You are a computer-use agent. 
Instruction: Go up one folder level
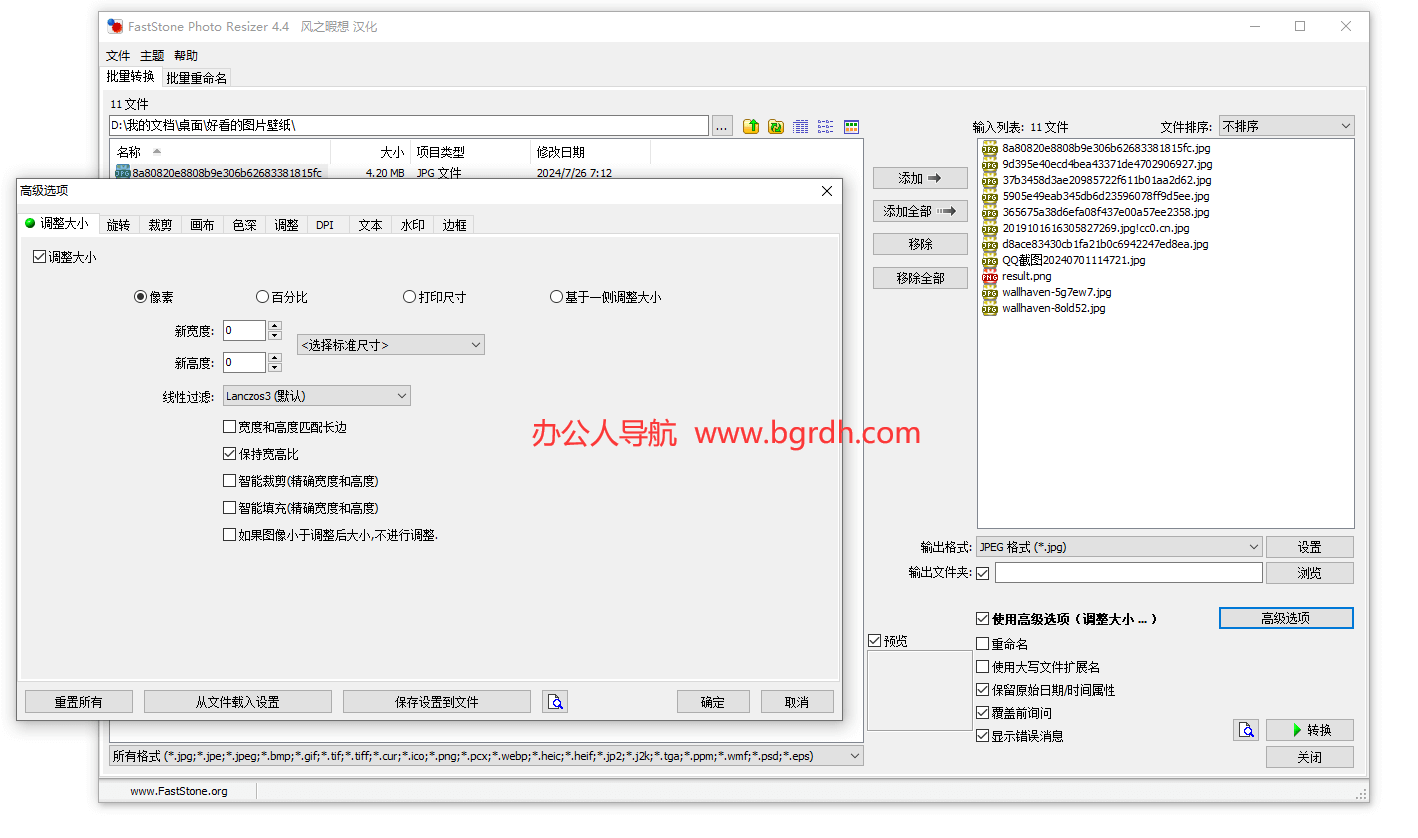coord(750,126)
